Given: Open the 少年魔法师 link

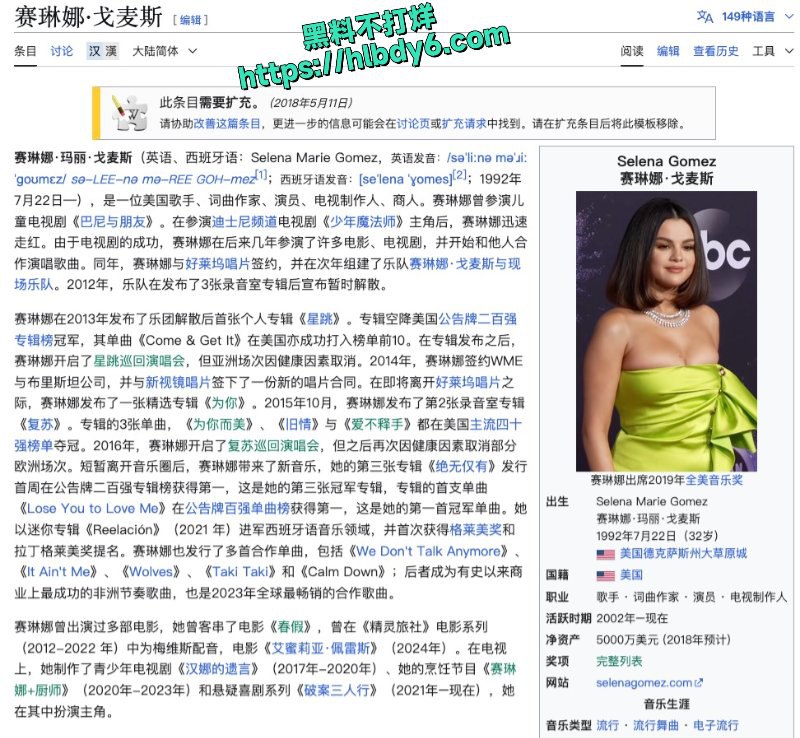Looking at the screenshot, I should coord(363,222).
